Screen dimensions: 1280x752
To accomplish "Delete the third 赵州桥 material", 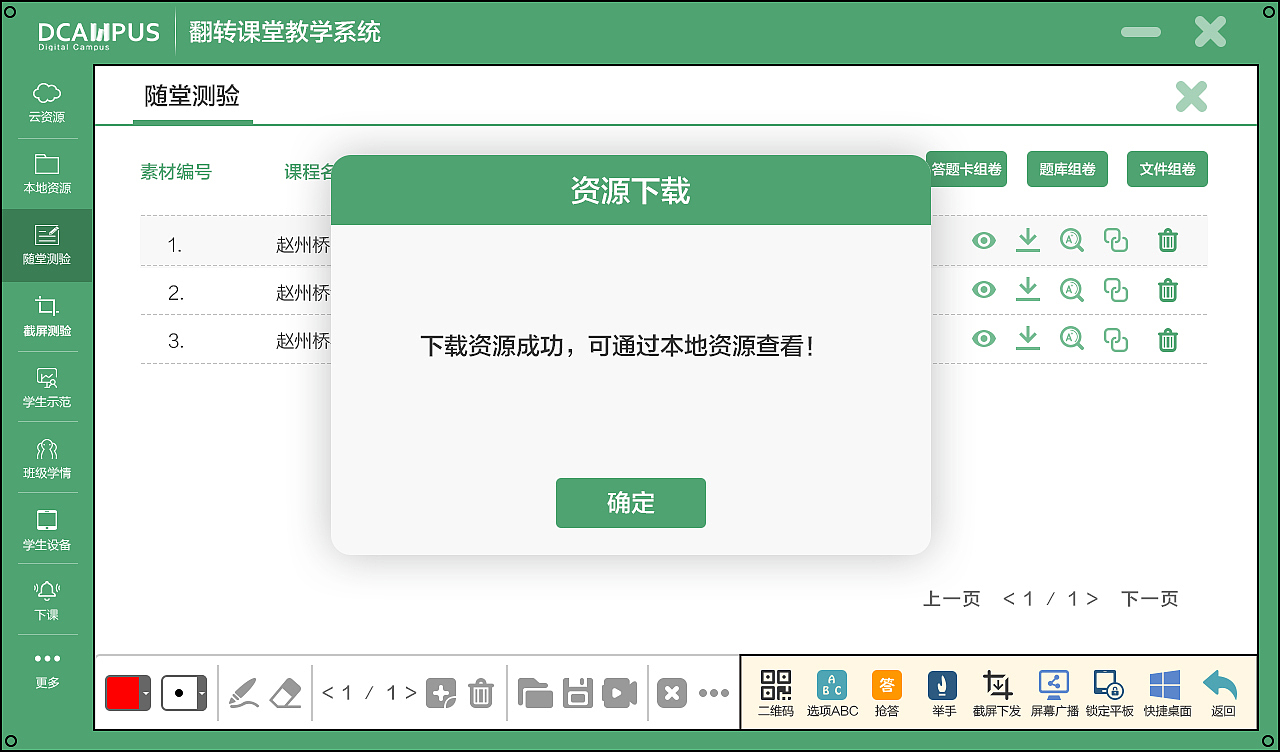I will point(1167,338).
